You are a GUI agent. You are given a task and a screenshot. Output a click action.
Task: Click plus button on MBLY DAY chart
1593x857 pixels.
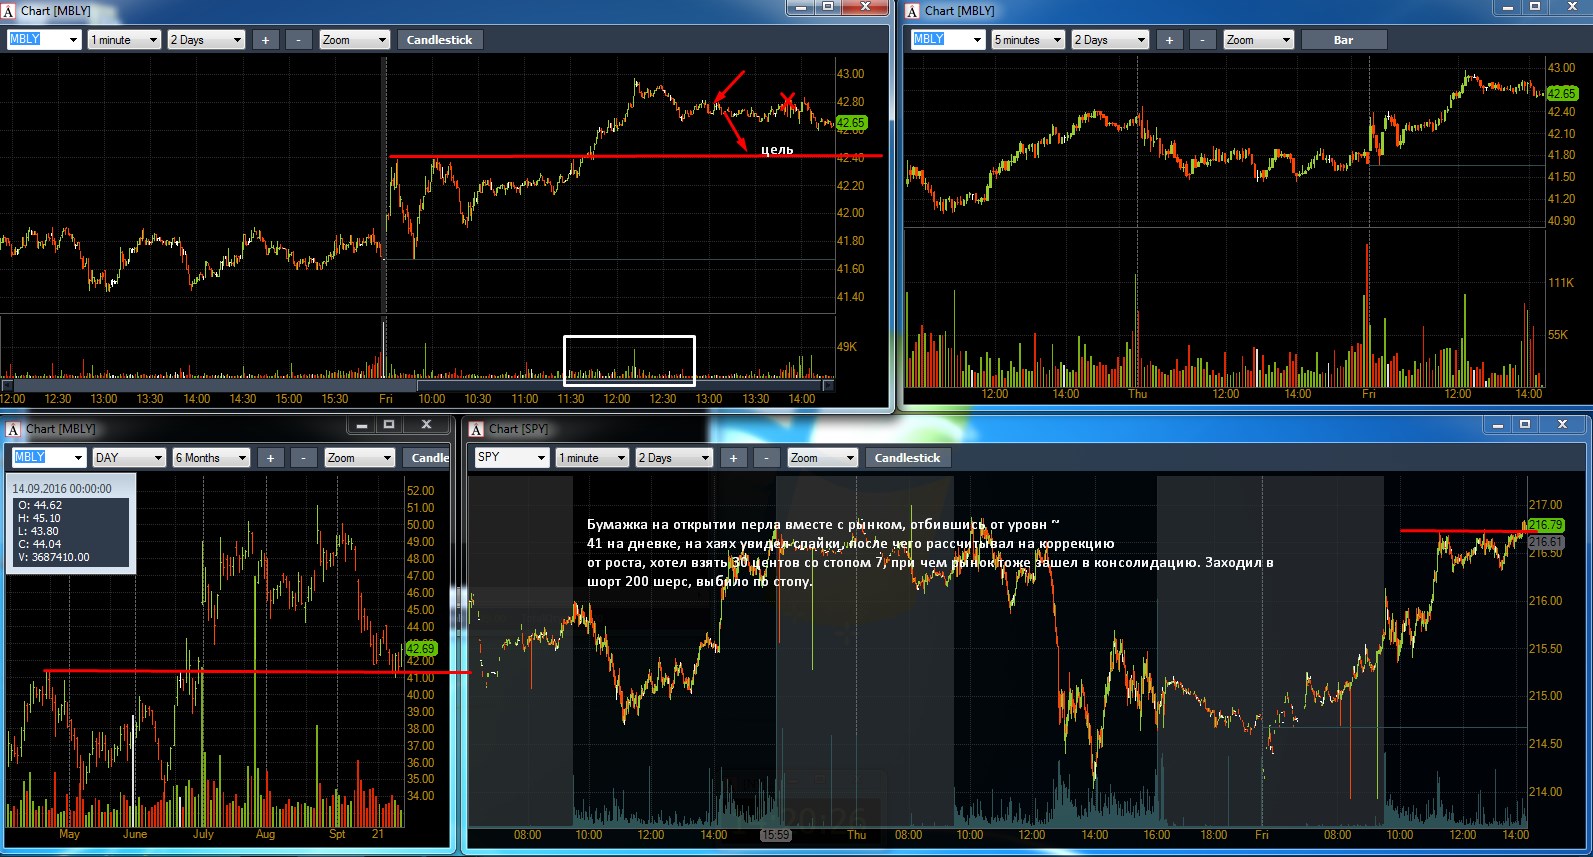point(270,458)
